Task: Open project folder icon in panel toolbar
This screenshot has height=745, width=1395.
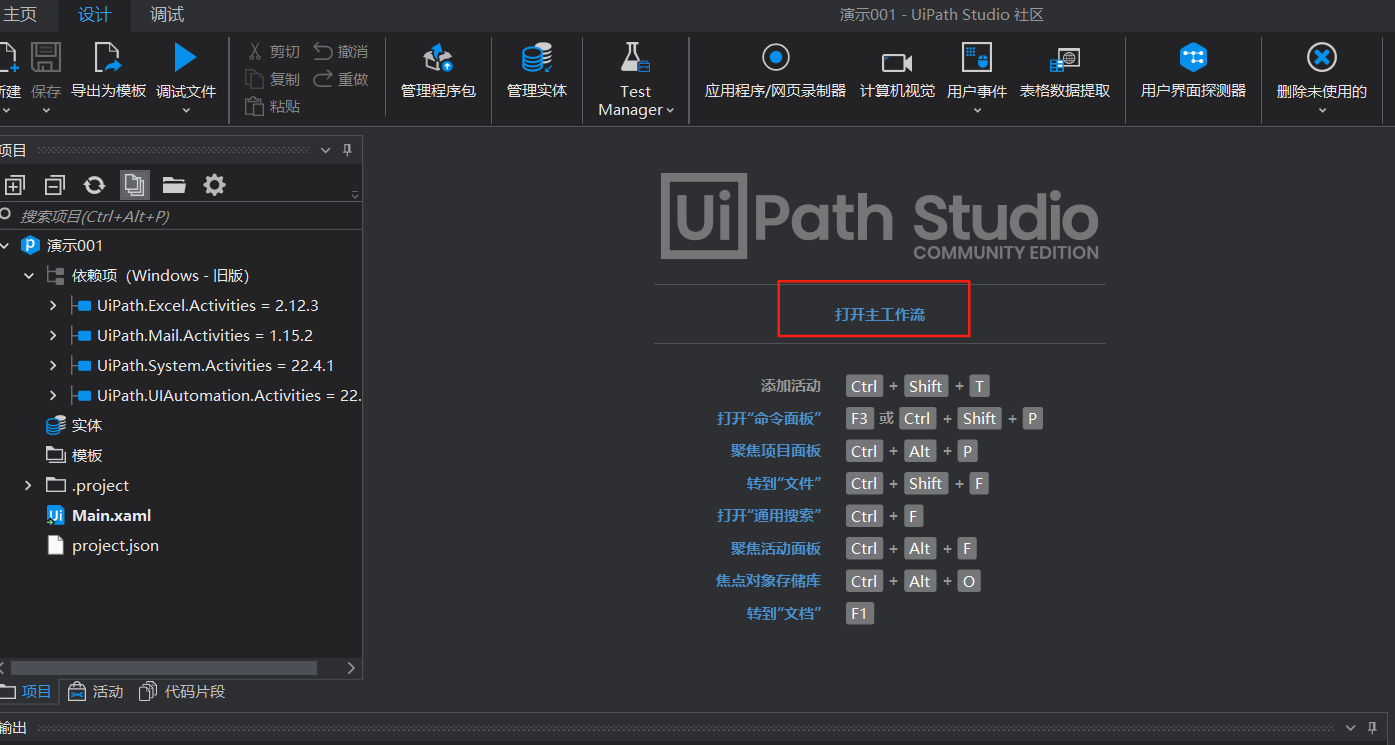Action: click(x=174, y=184)
